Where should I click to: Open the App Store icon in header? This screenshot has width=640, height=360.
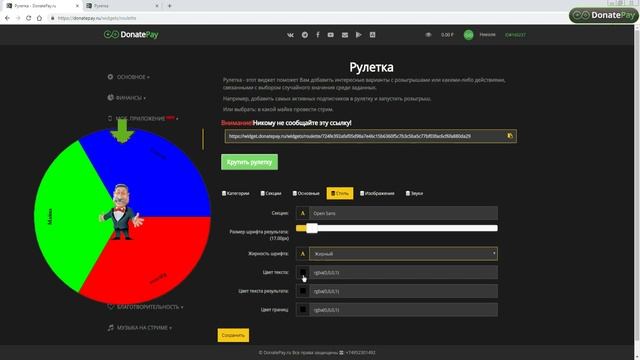(x=372, y=35)
